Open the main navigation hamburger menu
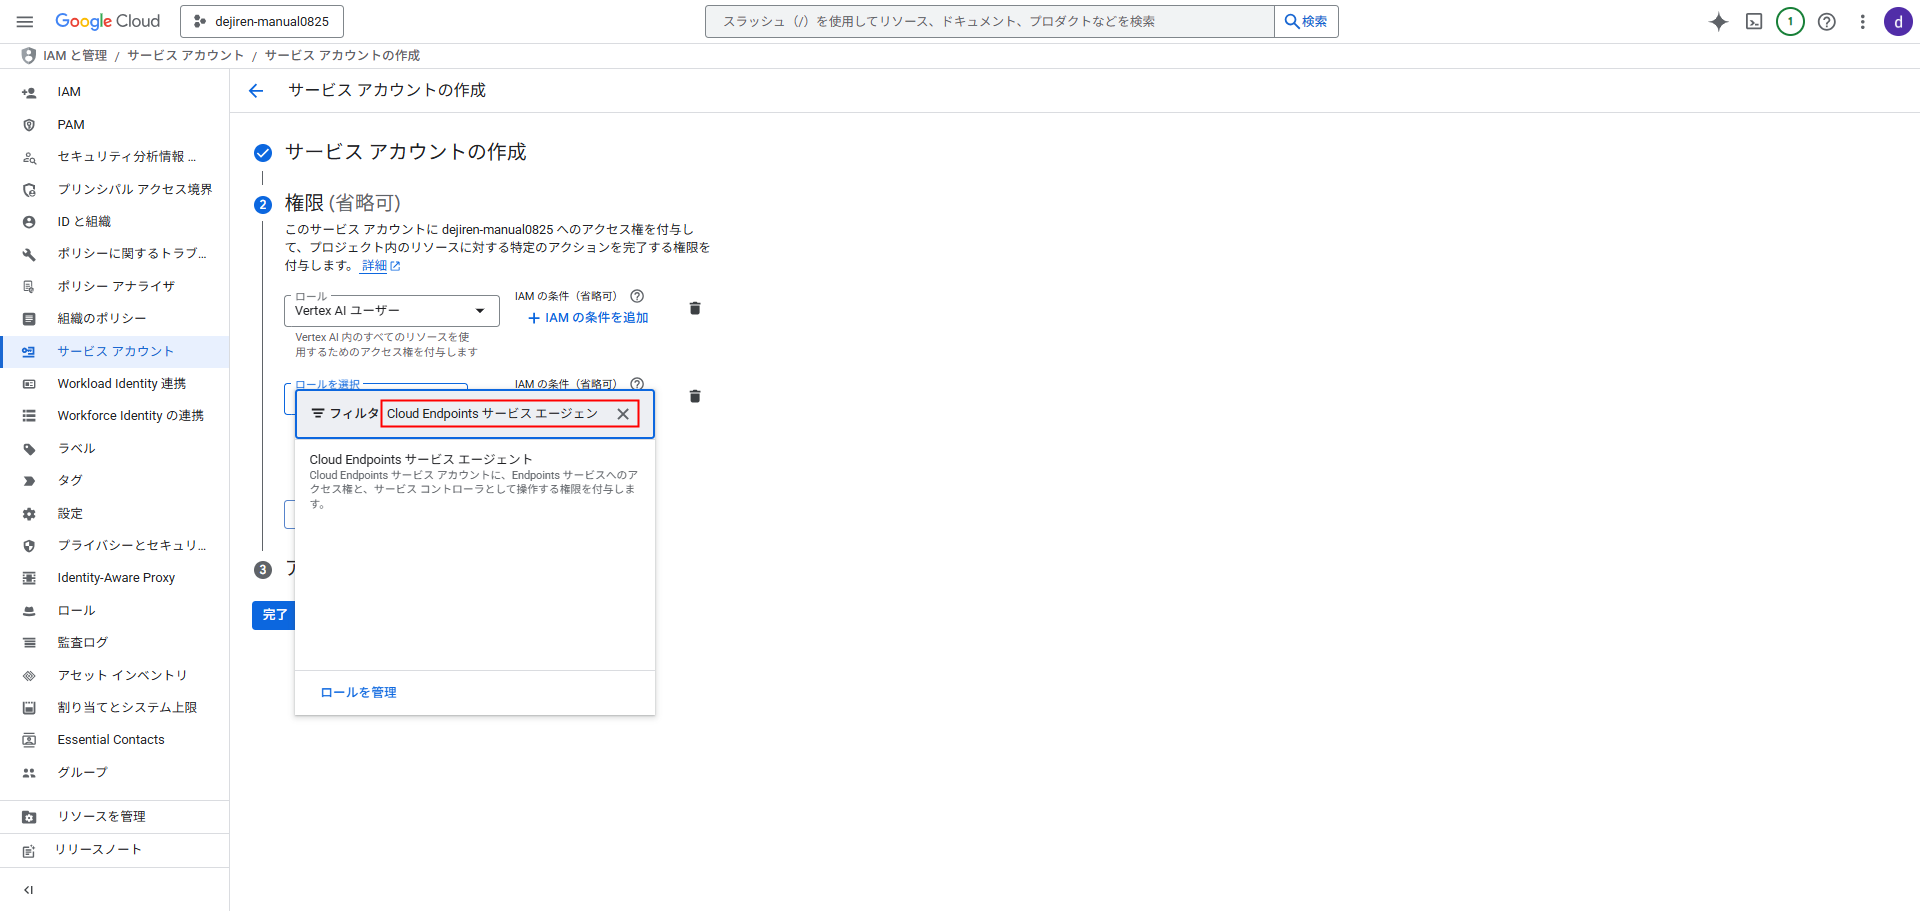1920x911 pixels. [25, 21]
